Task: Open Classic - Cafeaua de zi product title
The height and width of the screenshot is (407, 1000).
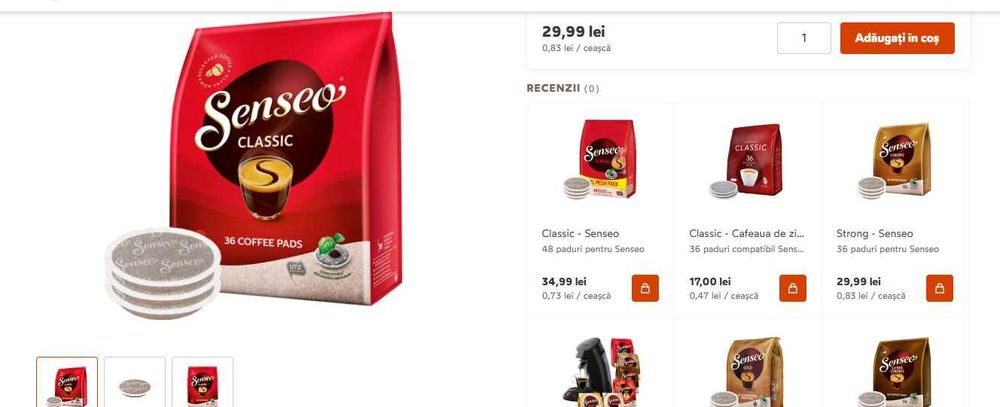Action: [x=747, y=233]
